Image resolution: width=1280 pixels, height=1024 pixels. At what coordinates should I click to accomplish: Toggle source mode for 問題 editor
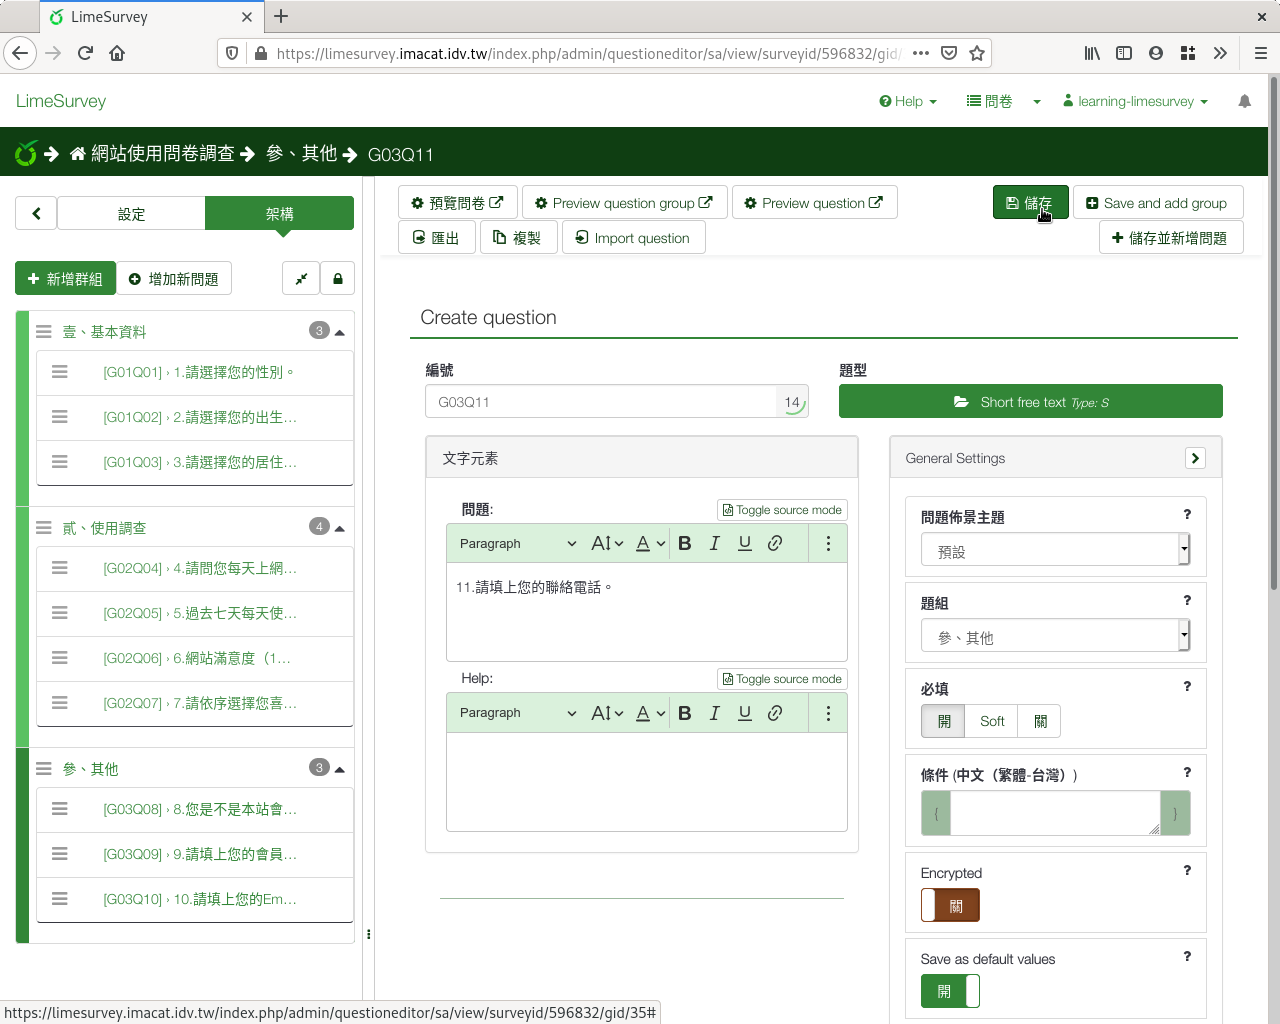click(782, 510)
